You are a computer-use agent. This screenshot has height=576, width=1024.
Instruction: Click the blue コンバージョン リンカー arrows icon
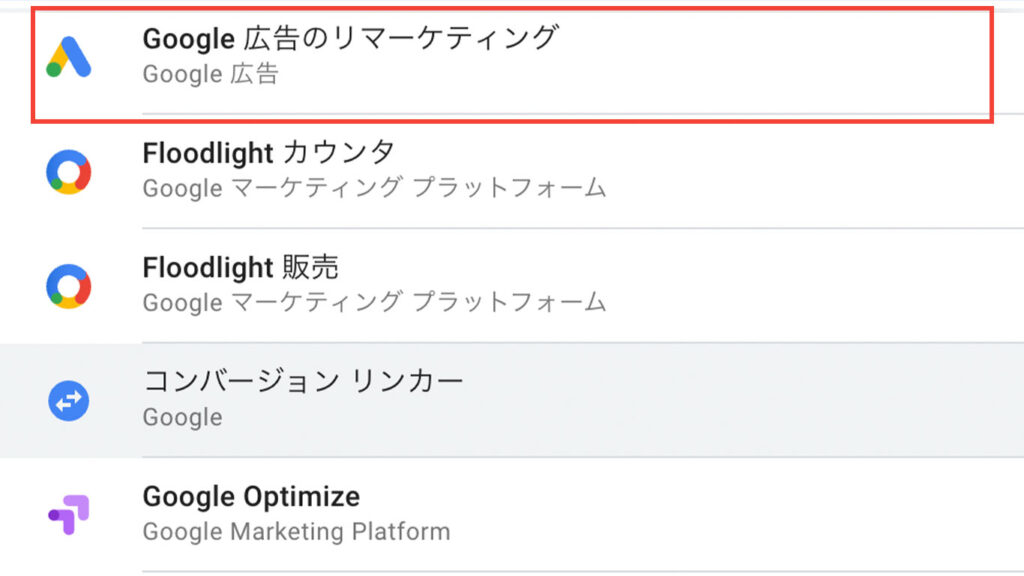click(x=69, y=401)
